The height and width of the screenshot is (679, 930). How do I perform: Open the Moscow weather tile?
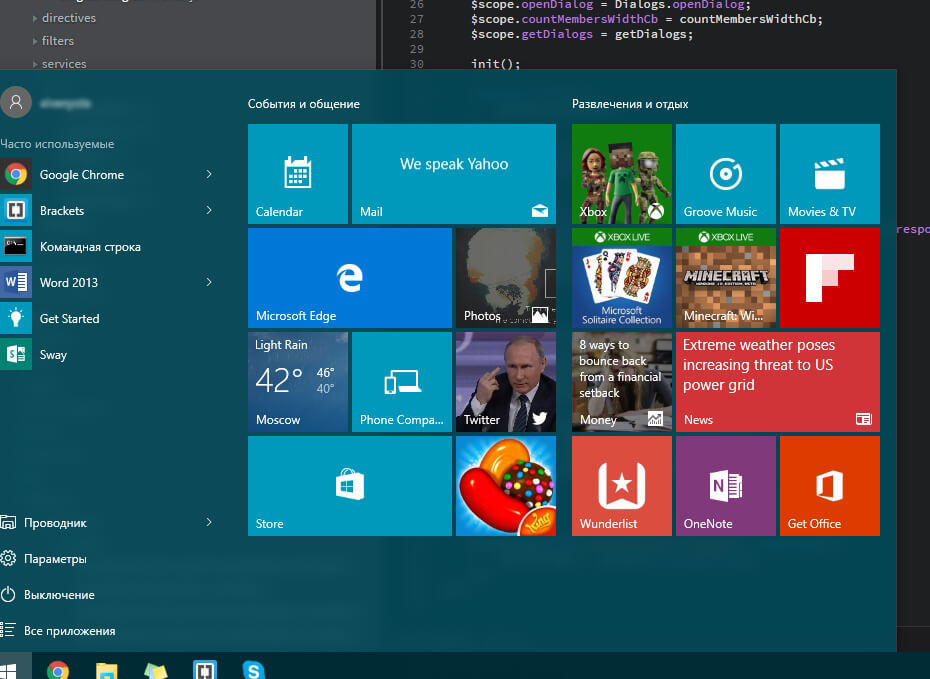[x=297, y=381]
